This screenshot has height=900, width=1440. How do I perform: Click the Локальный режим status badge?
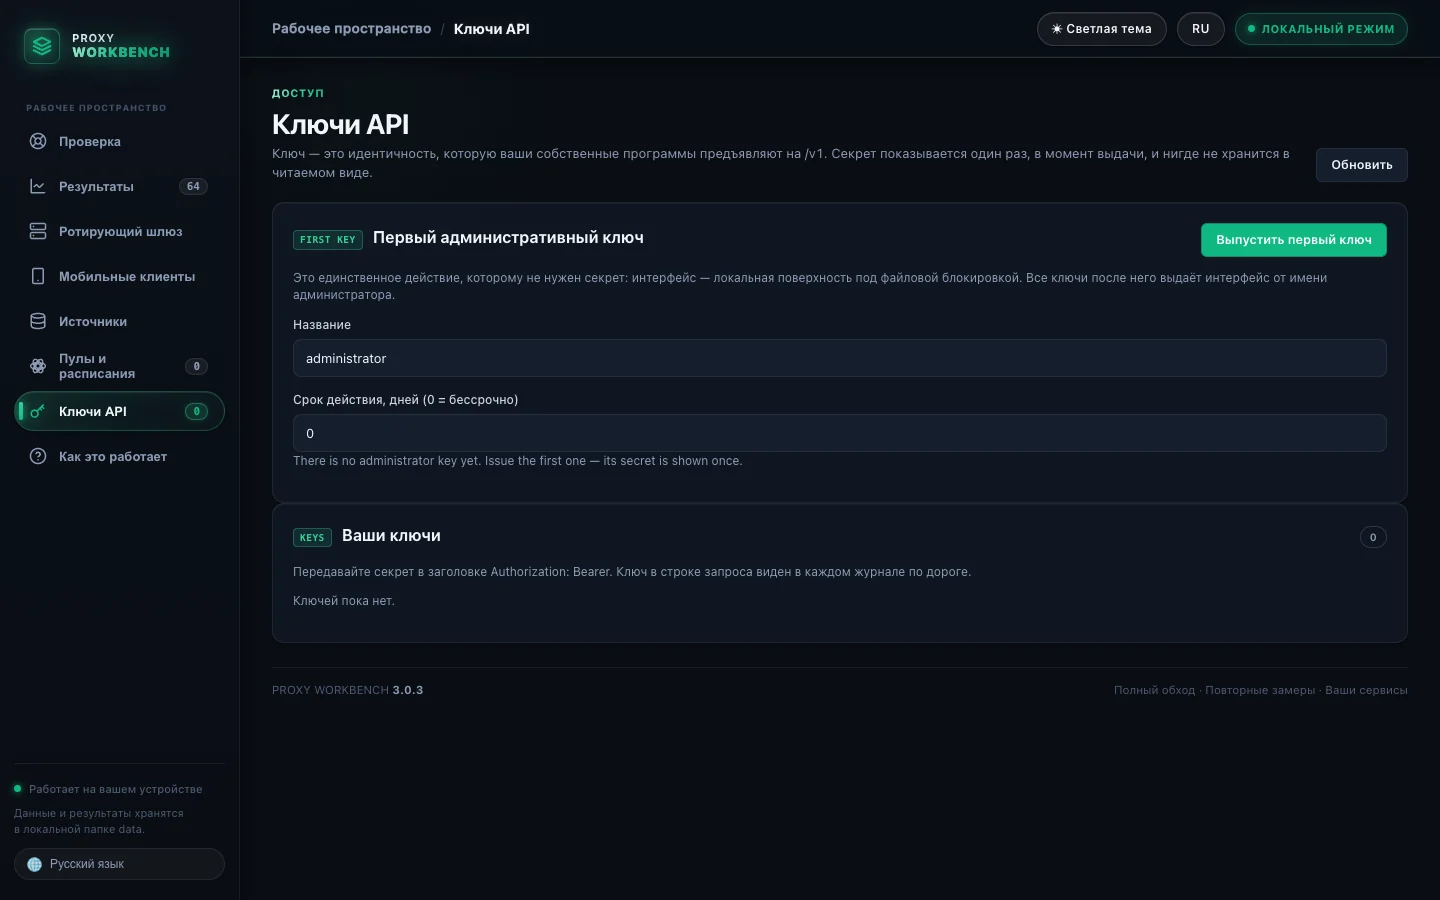pyautogui.click(x=1321, y=29)
